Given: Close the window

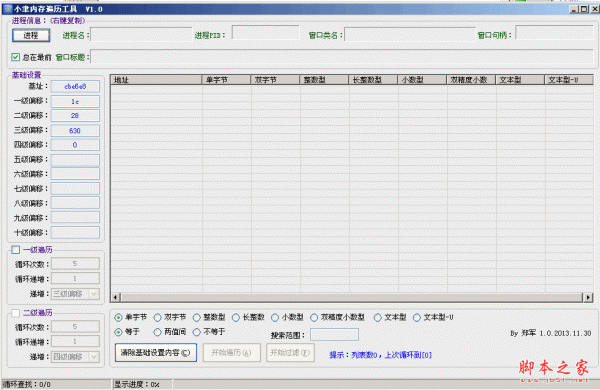Looking at the screenshot, I should pyautogui.click(x=595, y=9).
